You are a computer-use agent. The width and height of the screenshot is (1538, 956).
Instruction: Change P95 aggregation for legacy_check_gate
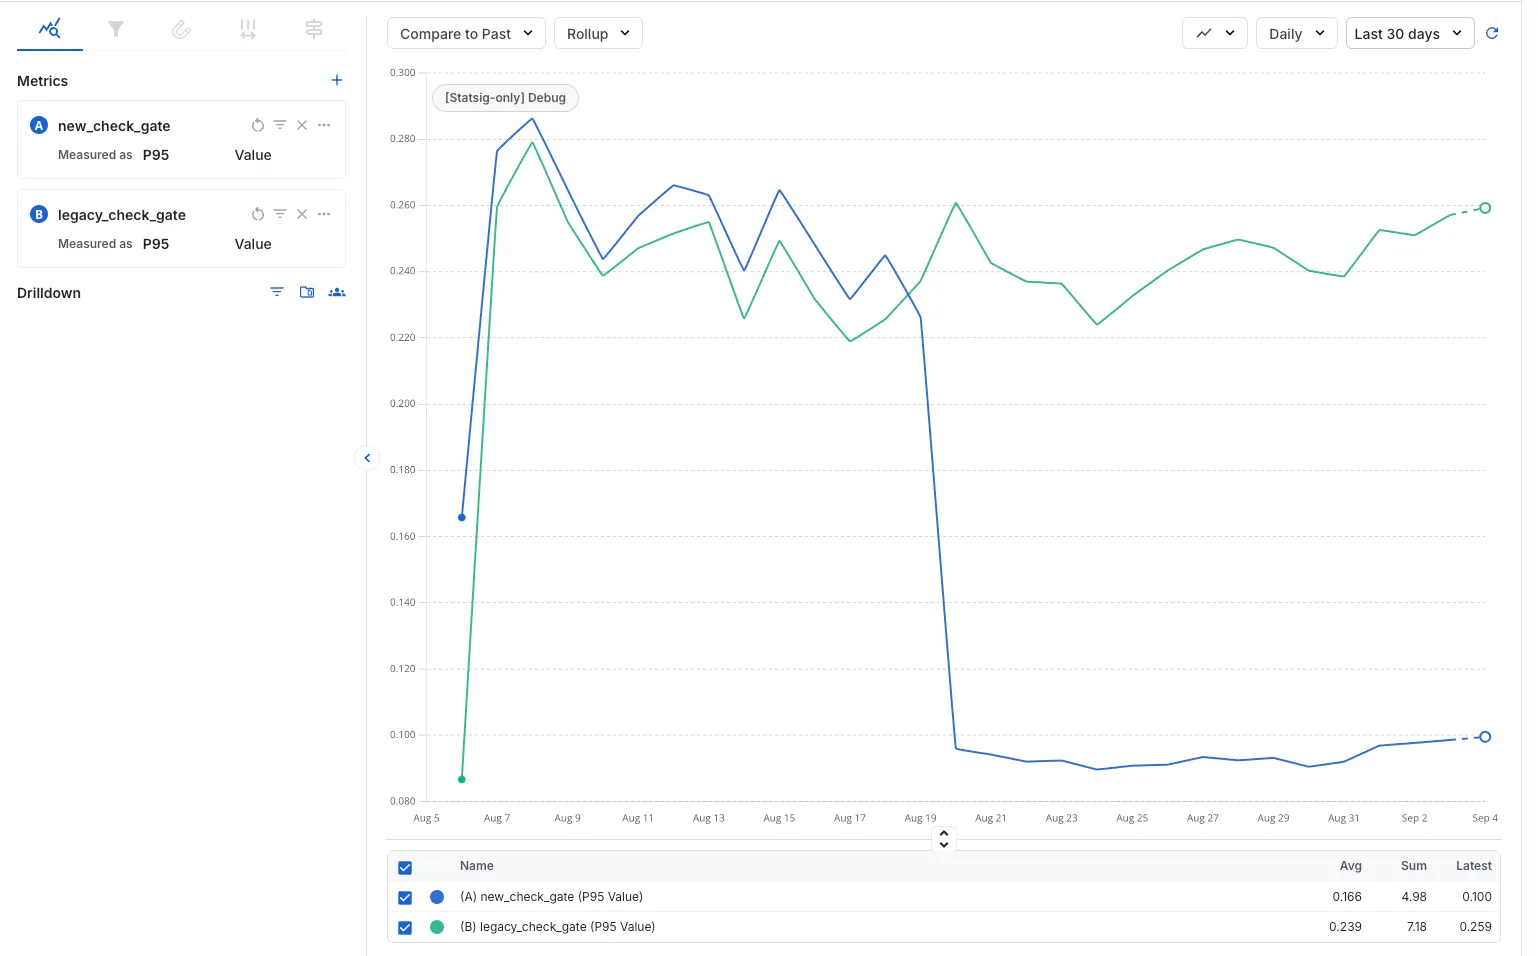156,244
